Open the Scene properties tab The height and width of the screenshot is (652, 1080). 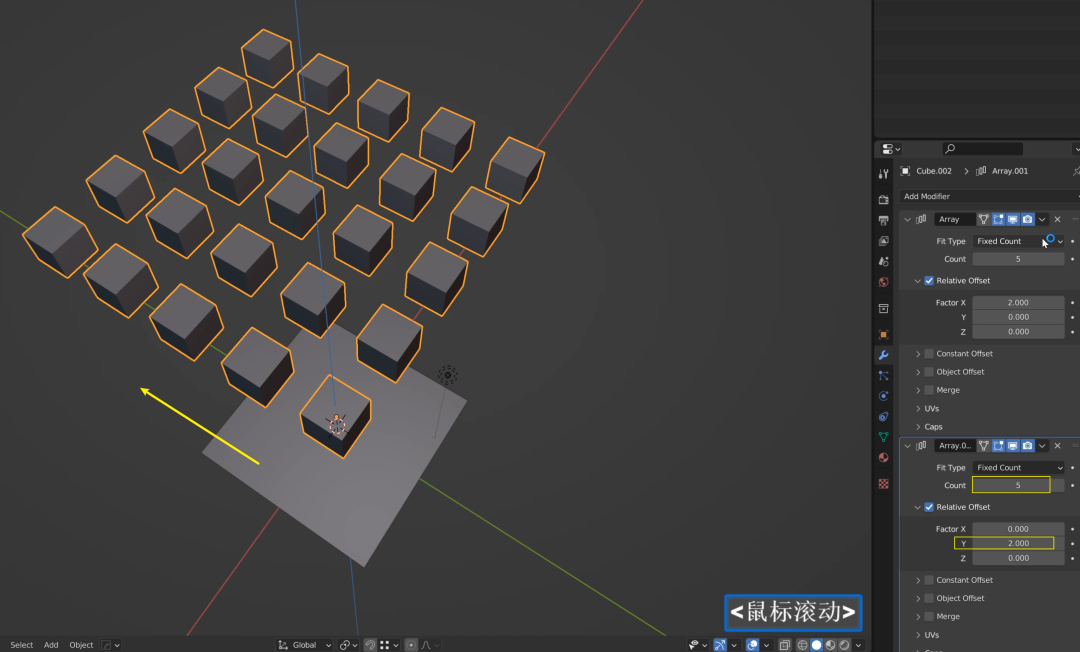884,262
